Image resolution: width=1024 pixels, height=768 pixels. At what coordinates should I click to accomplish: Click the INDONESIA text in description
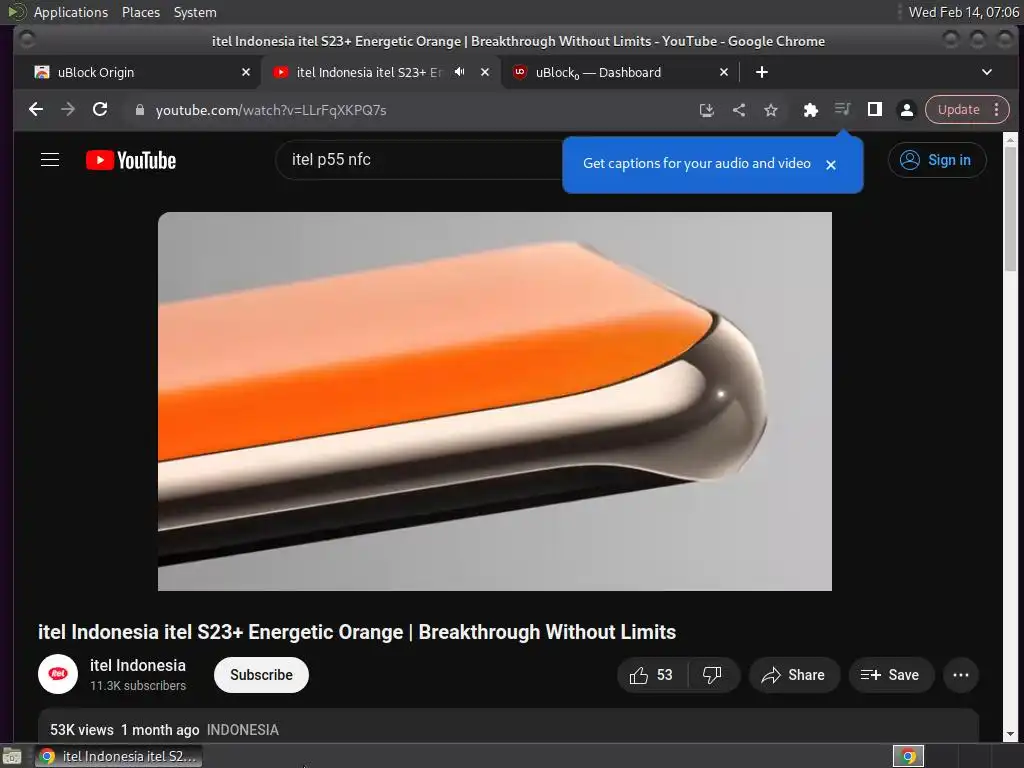[x=243, y=730]
